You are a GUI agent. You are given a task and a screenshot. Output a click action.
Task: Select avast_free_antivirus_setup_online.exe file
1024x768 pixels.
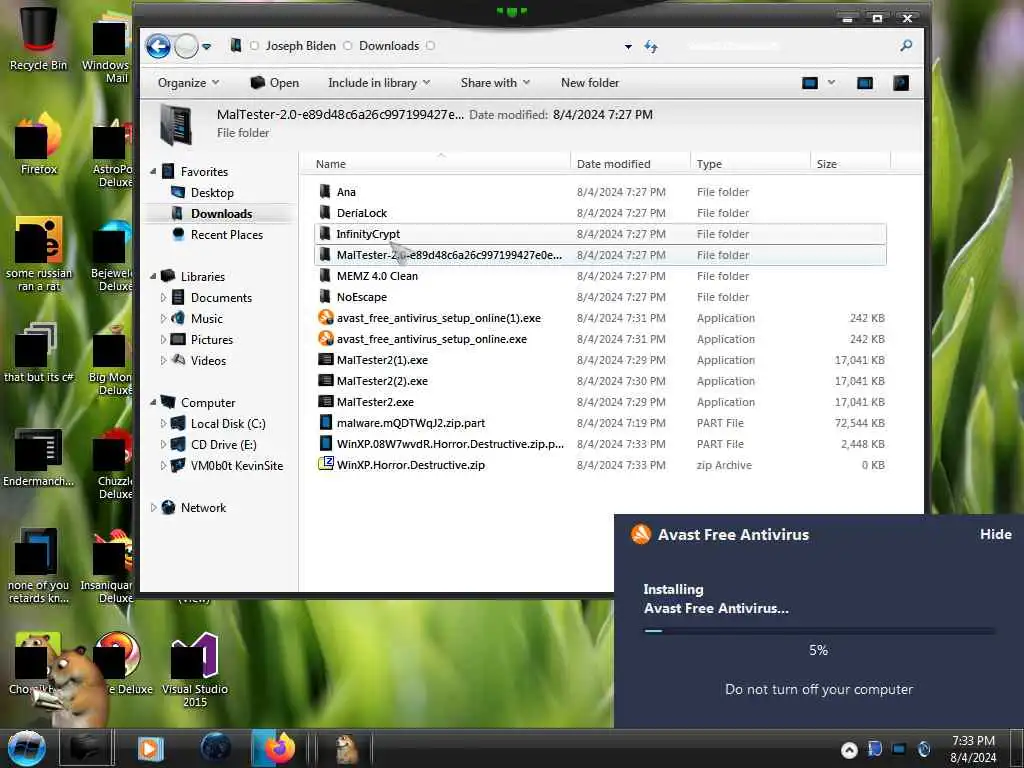pos(431,339)
